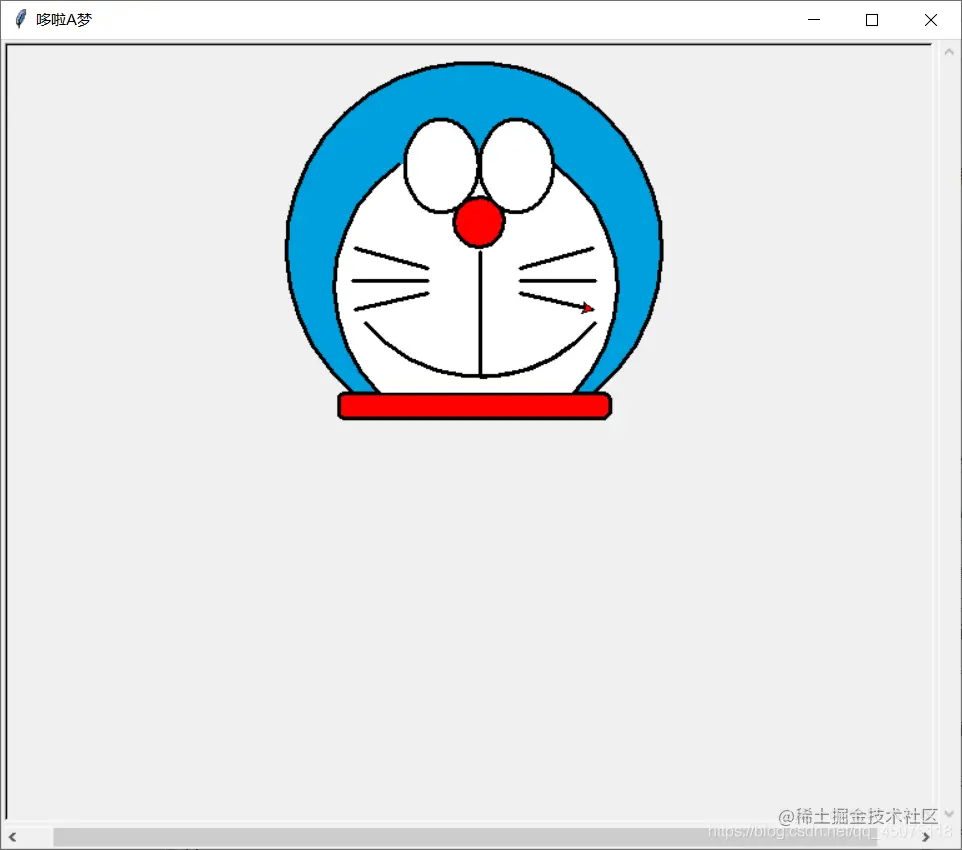
Task: Click the left arrow of the horizontal scrollbar
Action: point(12,837)
